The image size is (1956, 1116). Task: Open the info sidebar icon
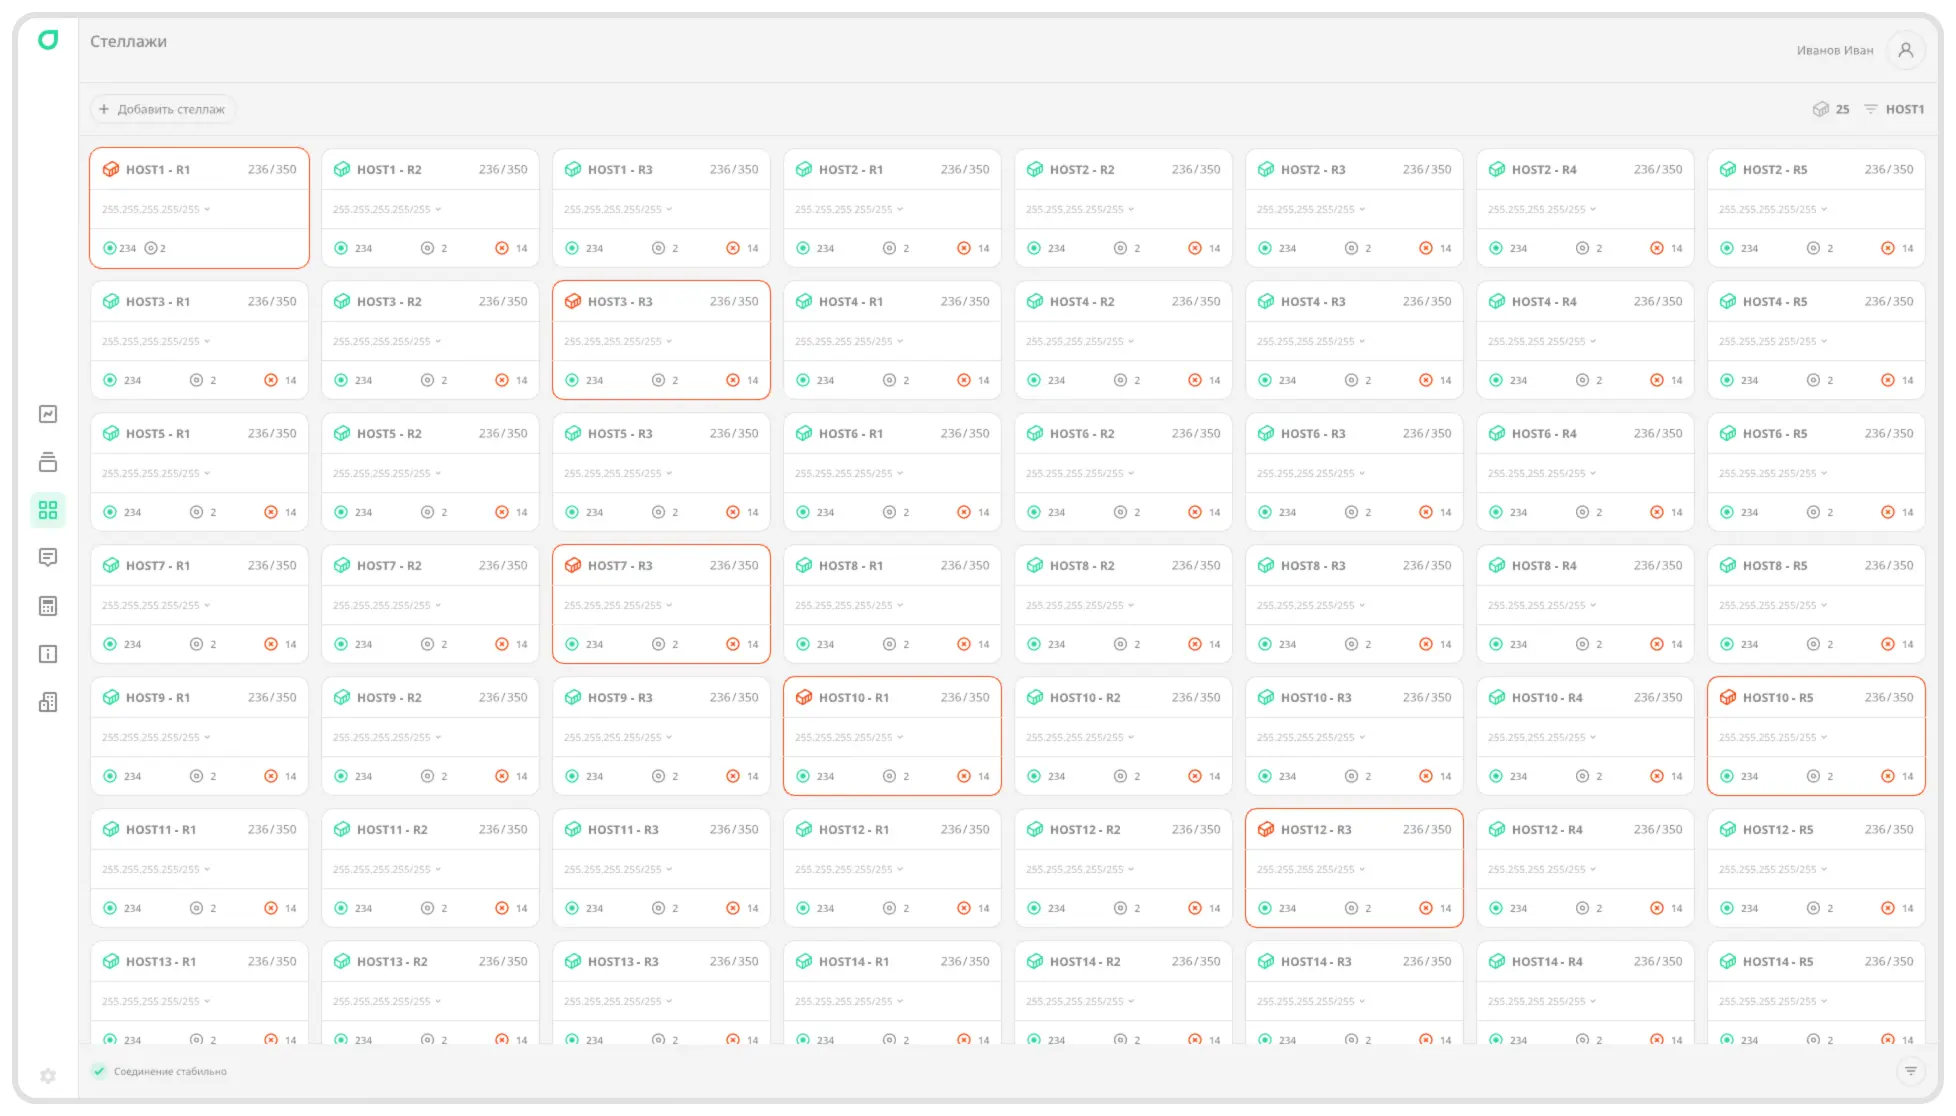pyautogui.click(x=48, y=654)
